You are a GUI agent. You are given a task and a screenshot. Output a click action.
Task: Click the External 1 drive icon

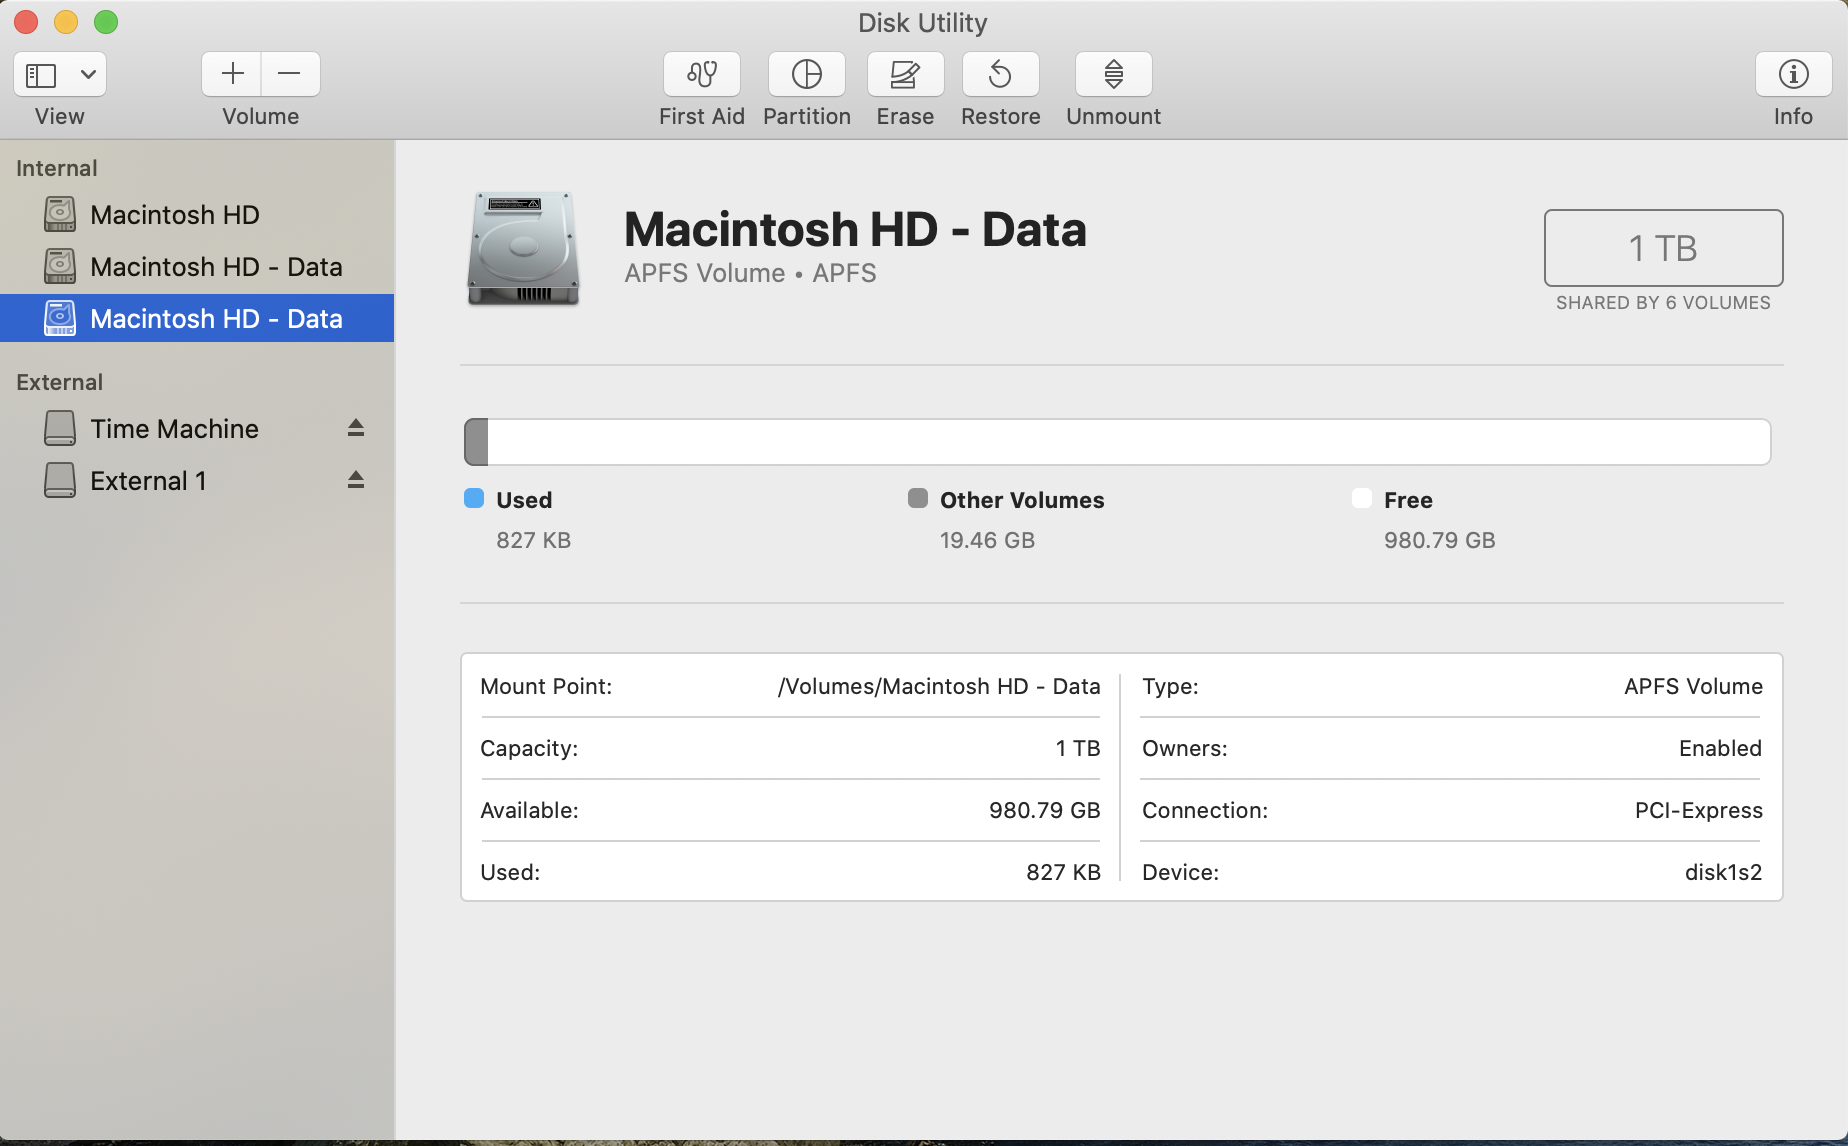tap(60, 480)
